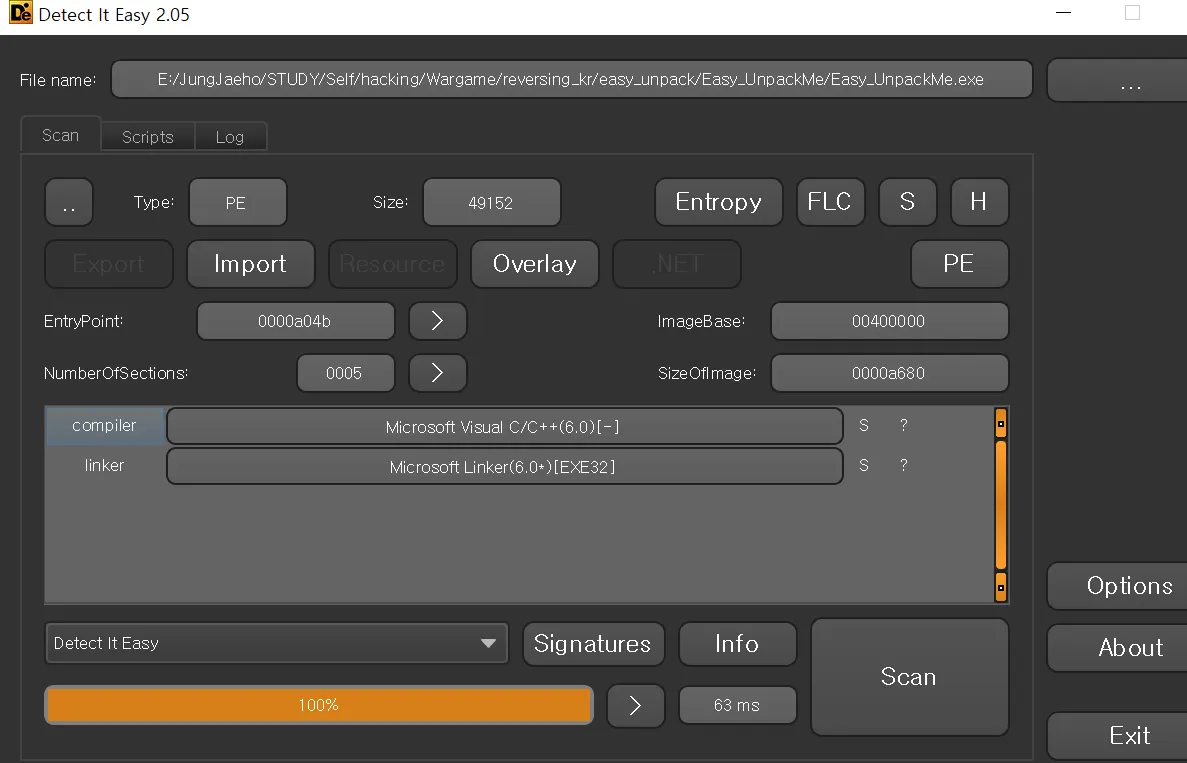Click the '..' button next to Type
1187x763 pixels.
click(x=69, y=203)
